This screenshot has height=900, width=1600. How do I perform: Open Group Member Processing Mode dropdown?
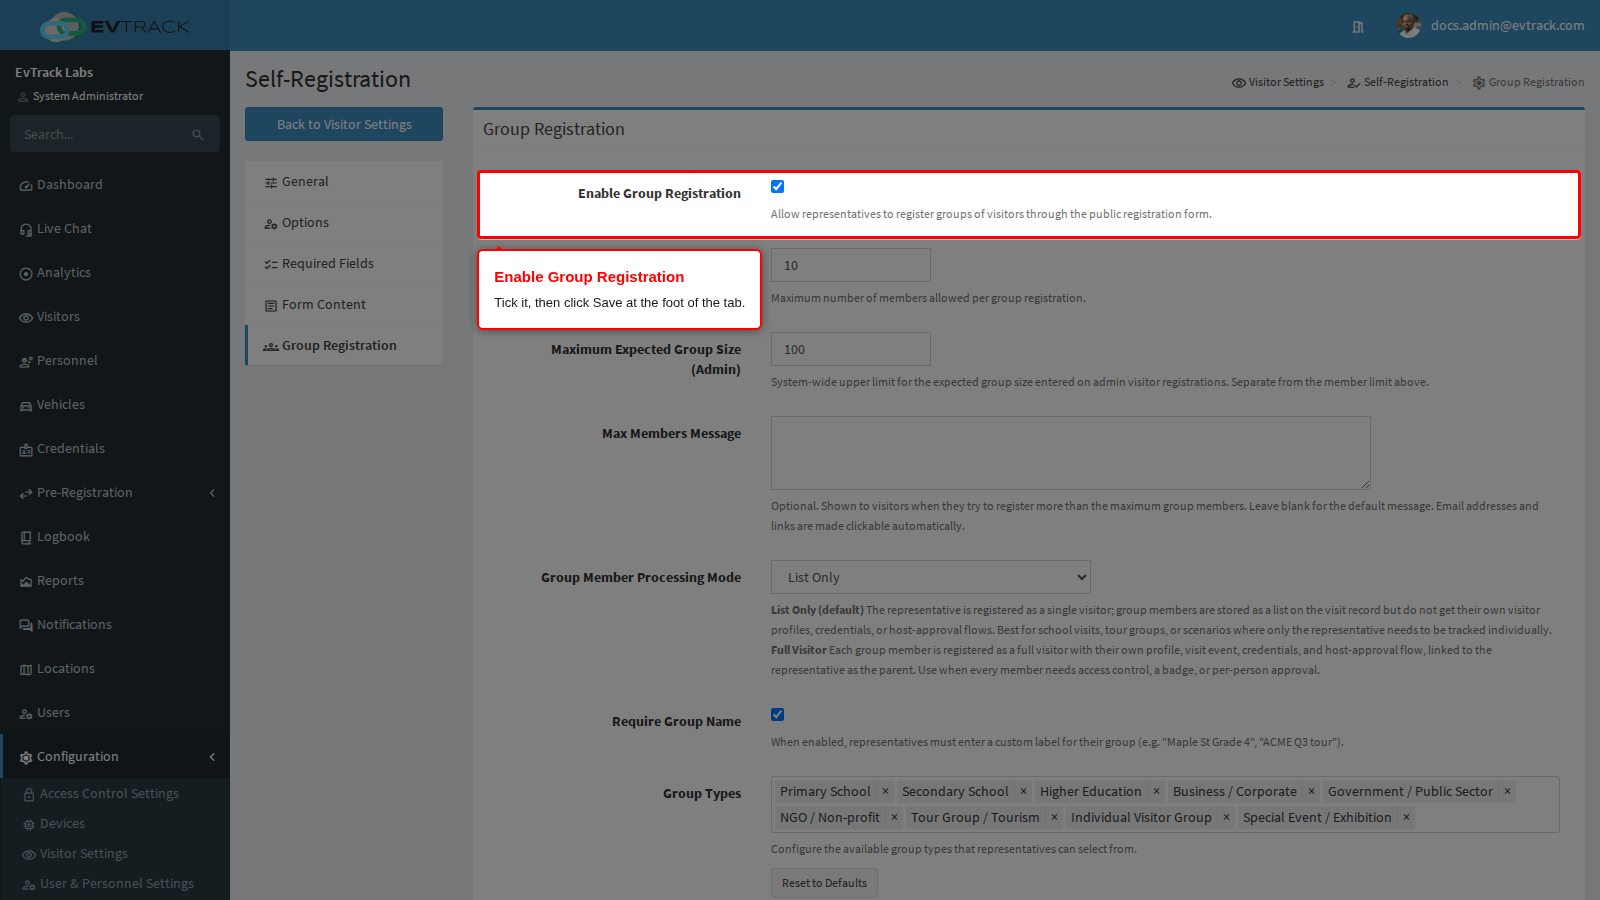930,577
